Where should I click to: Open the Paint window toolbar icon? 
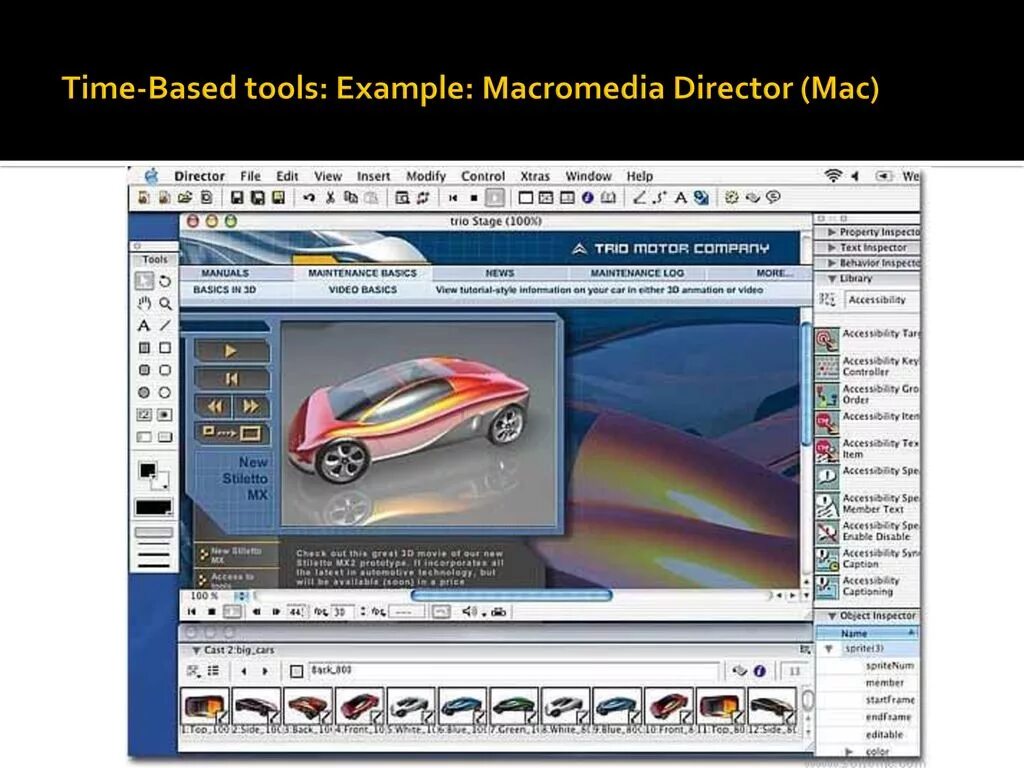639,197
